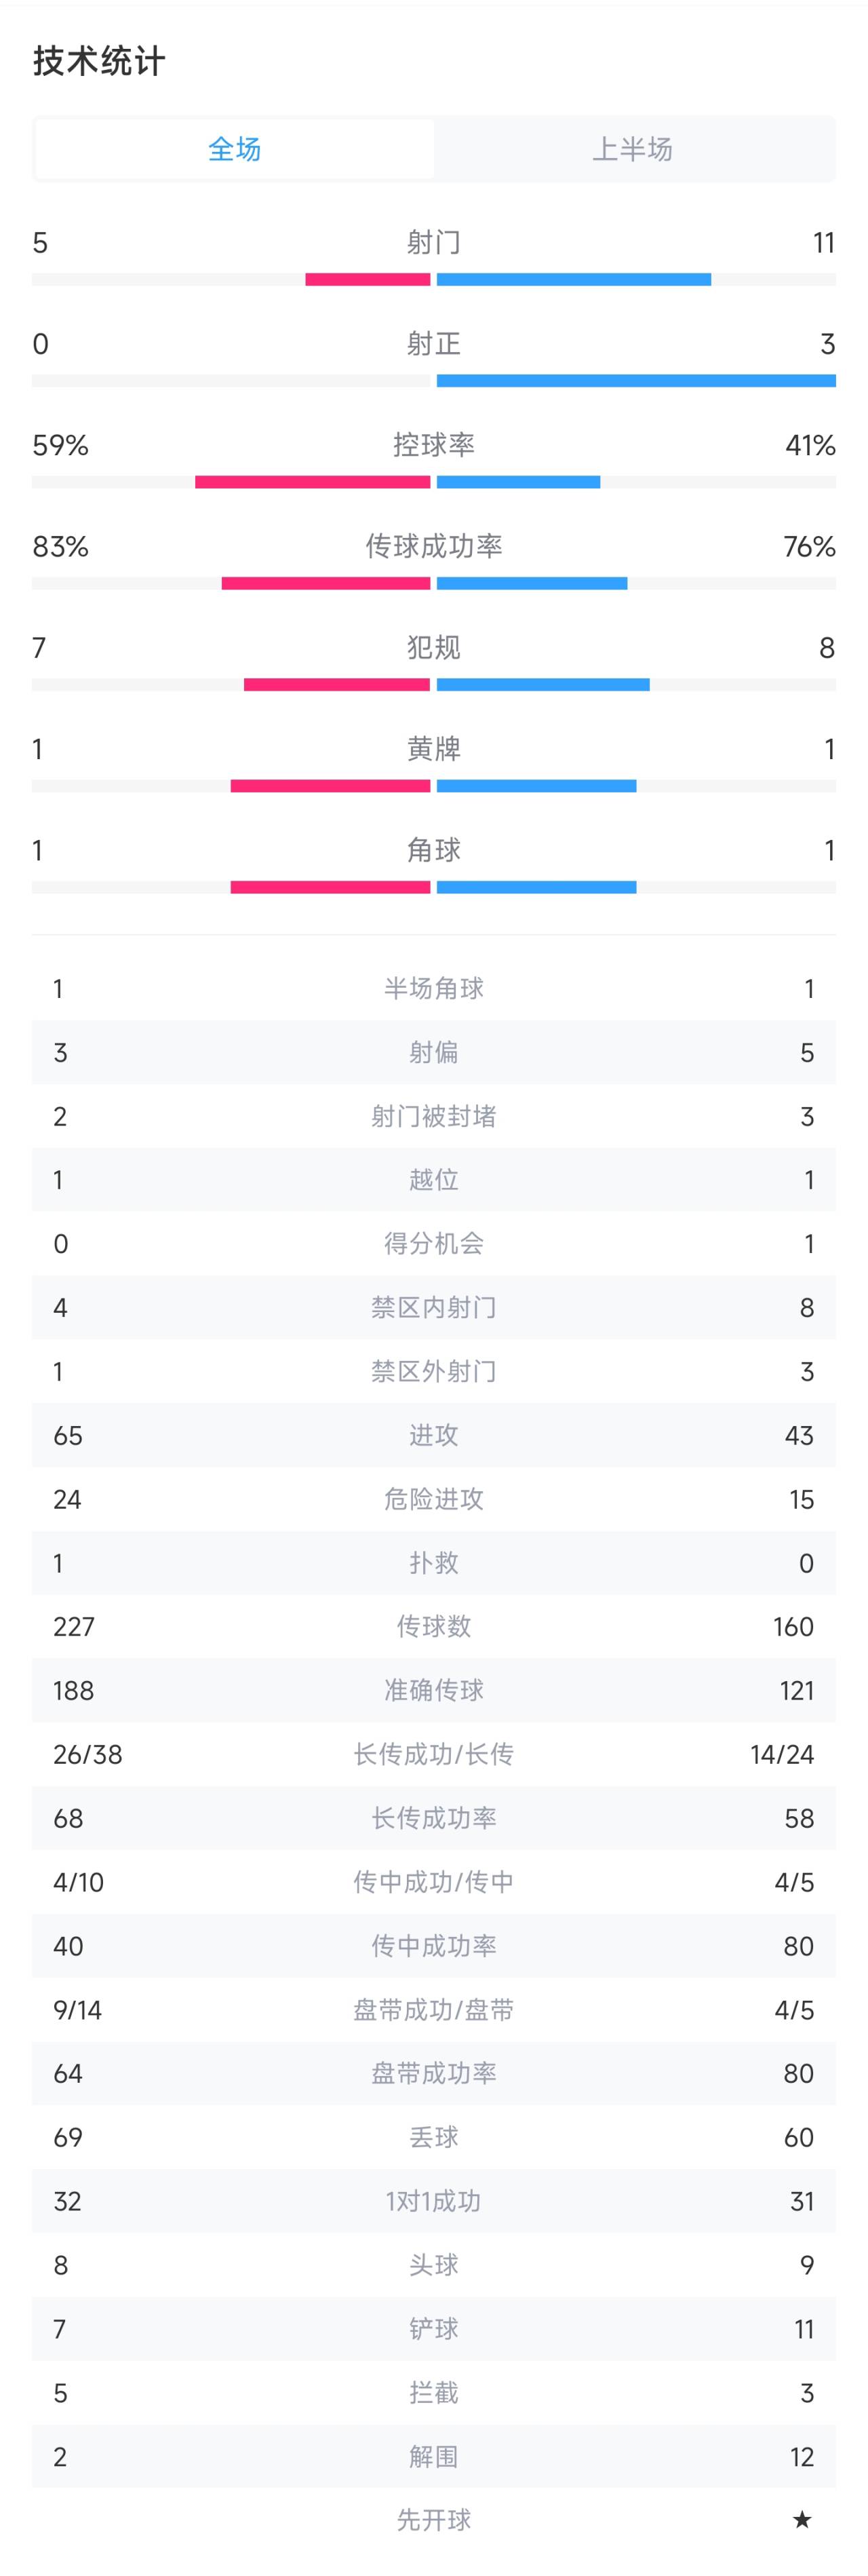Select the 得分机会 row
The width and height of the screenshot is (868, 2576).
click(x=434, y=1244)
